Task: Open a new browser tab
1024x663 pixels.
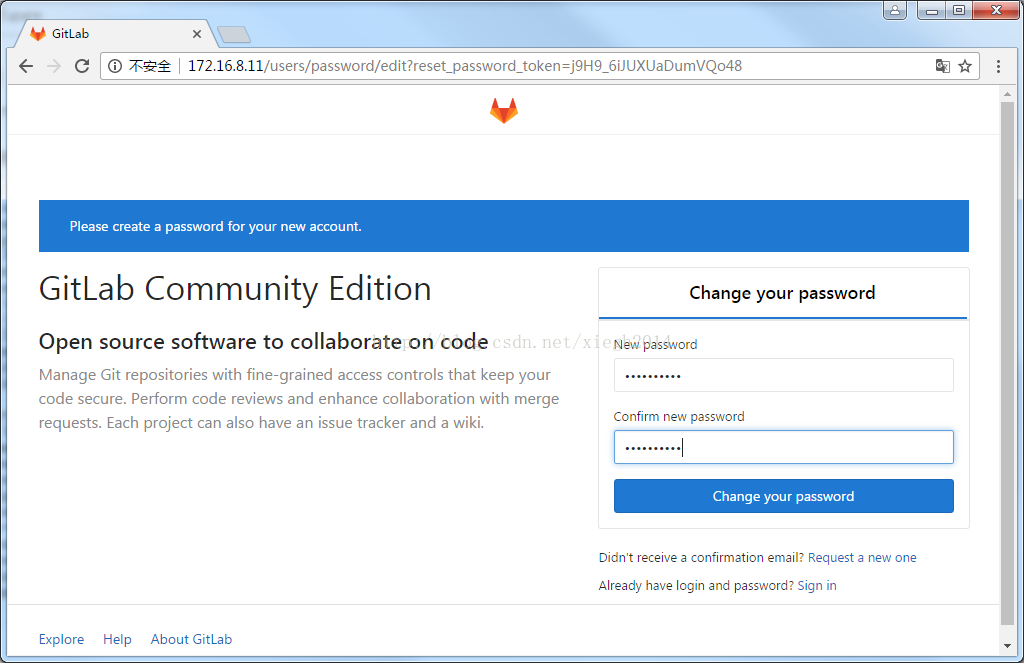Action: point(234,35)
